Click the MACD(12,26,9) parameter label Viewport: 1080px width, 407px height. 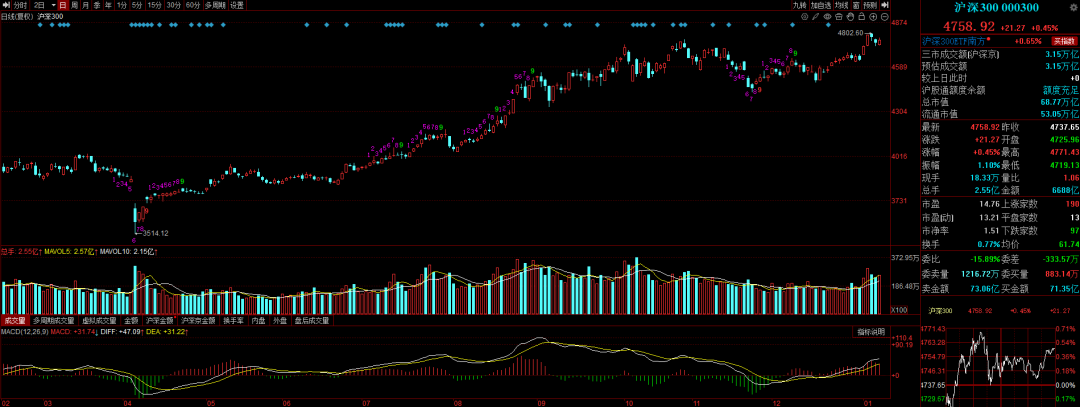pyautogui.click(x=25, y=332)
